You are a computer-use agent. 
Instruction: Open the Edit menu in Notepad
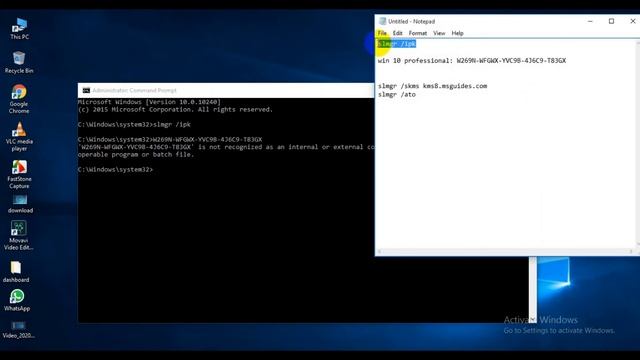(x=398, y=33)
